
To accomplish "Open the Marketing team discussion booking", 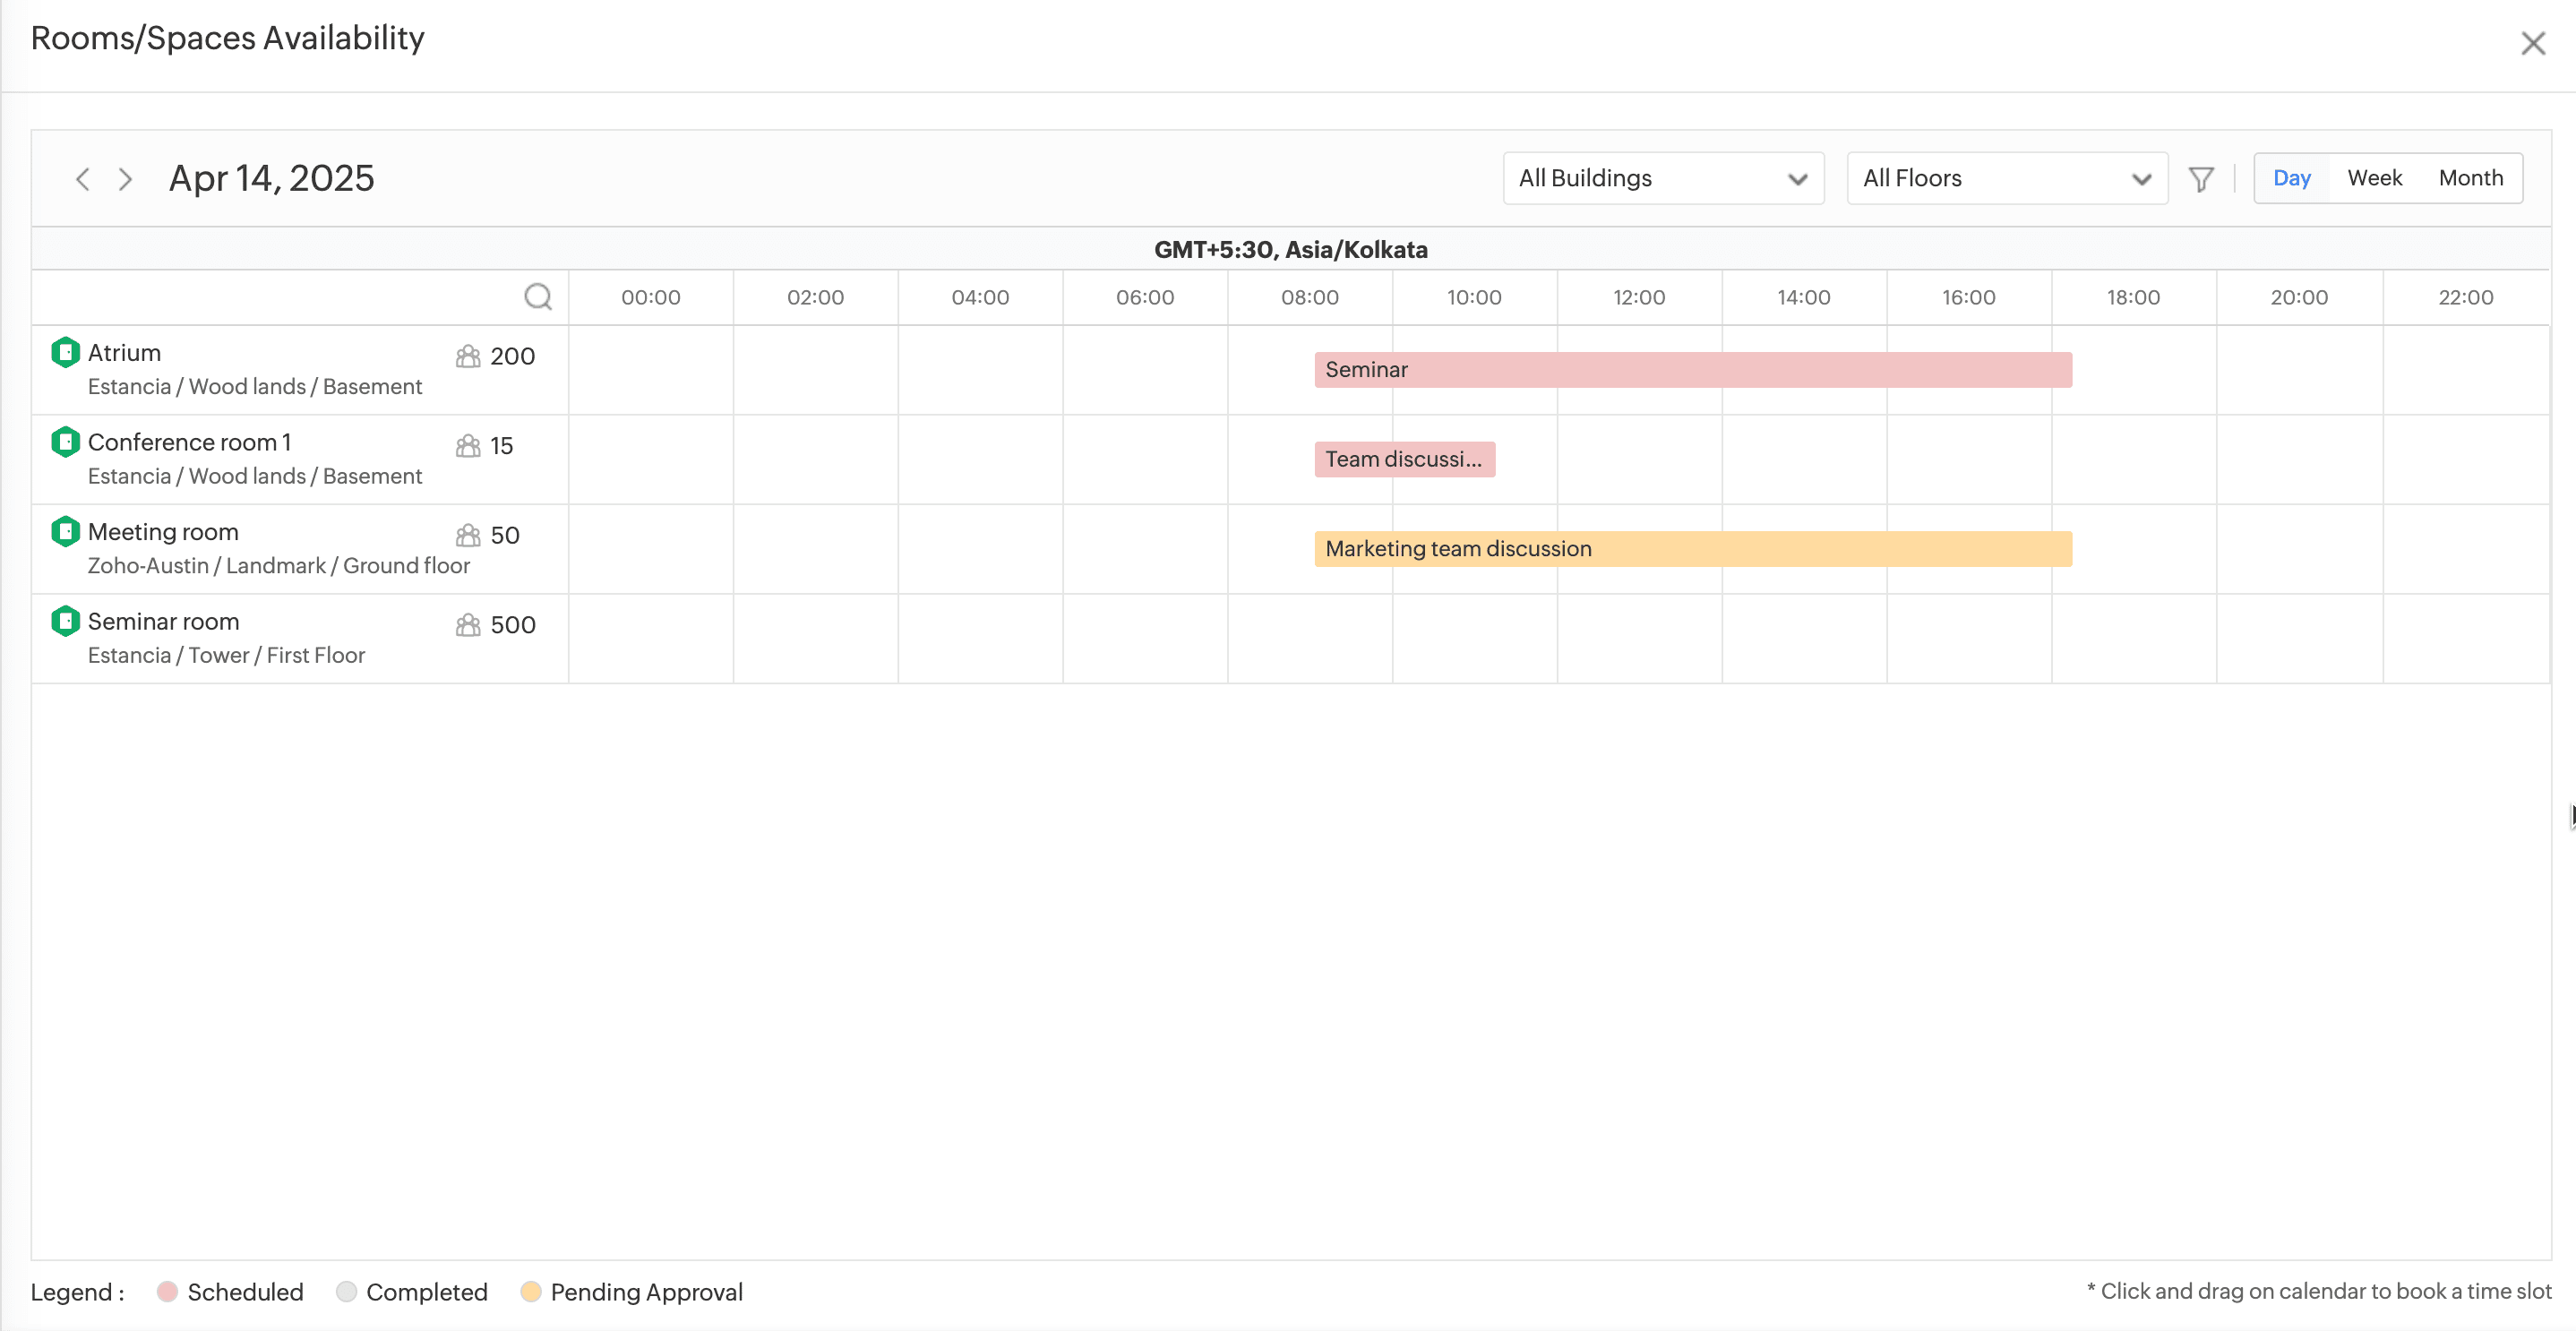I will (1692, 549).
